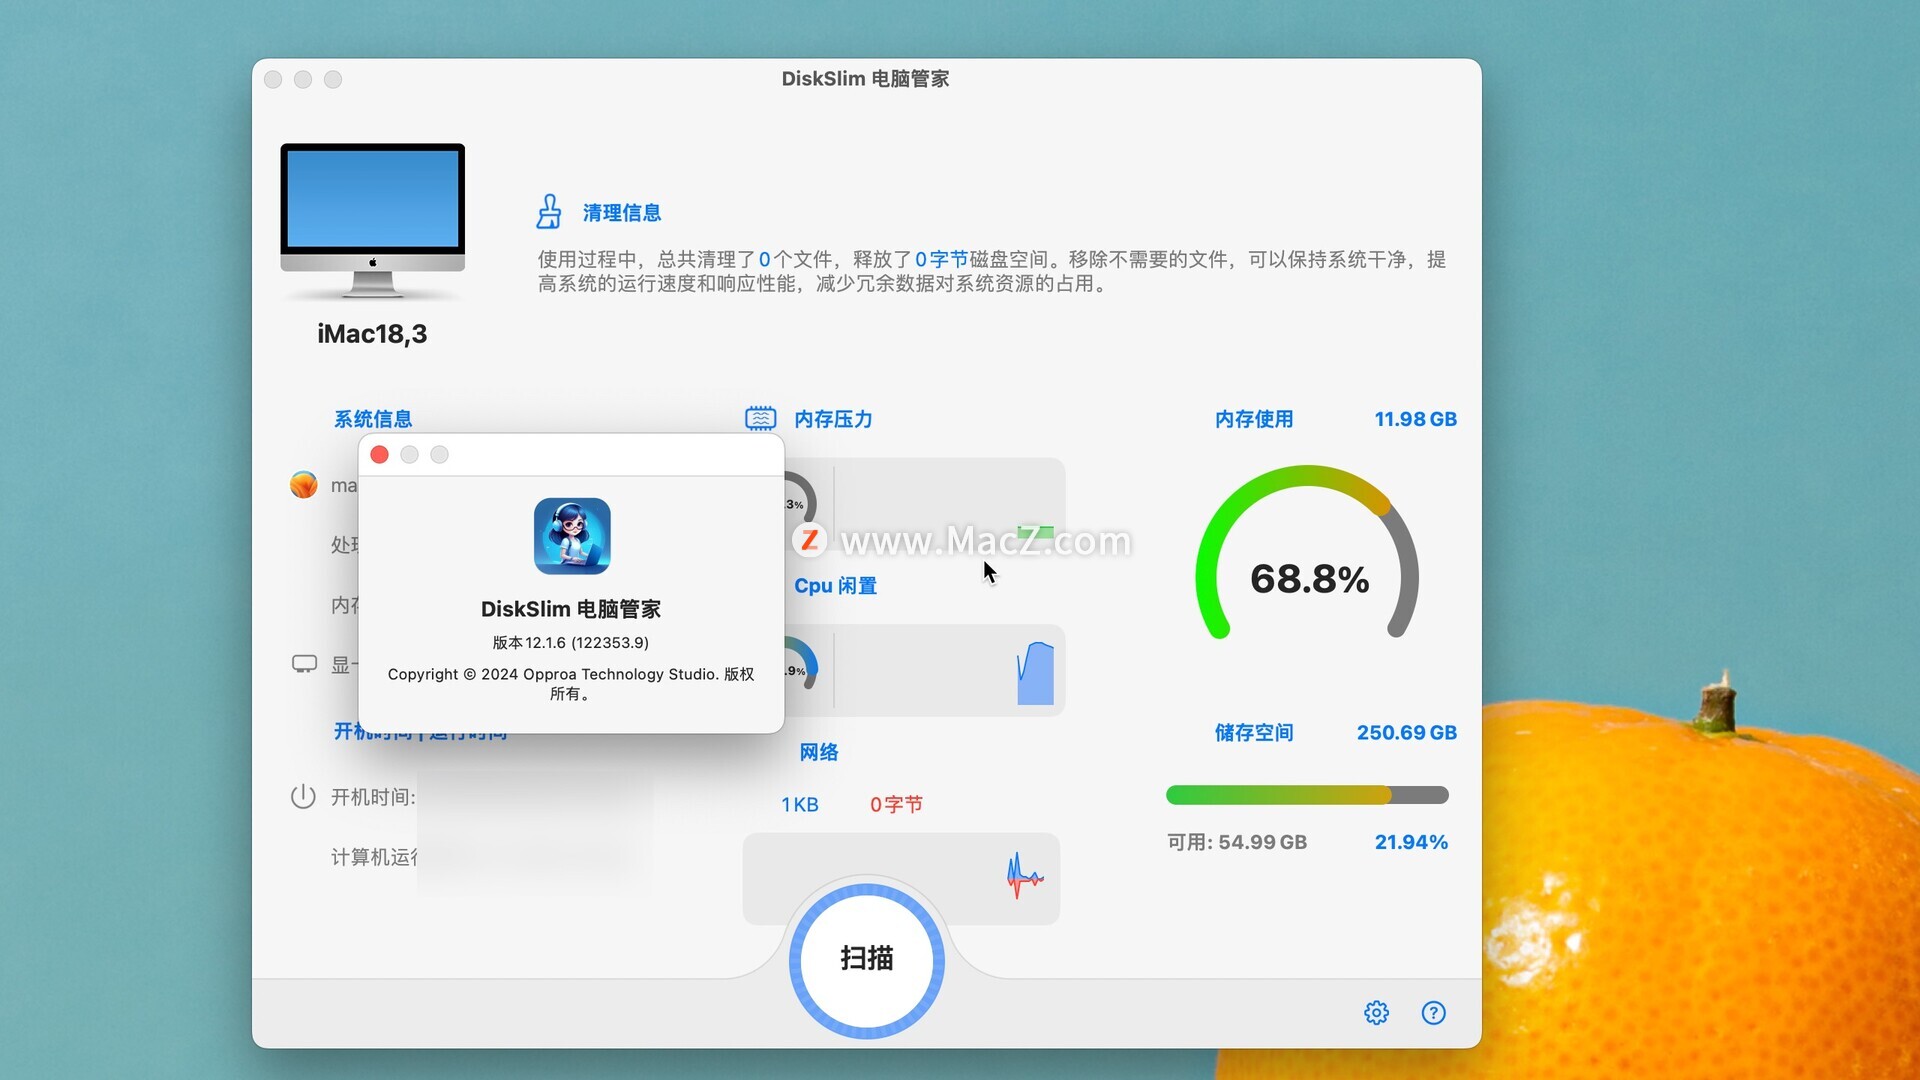
Task: Click the iMac computer image
Action: tap(372, 221)
